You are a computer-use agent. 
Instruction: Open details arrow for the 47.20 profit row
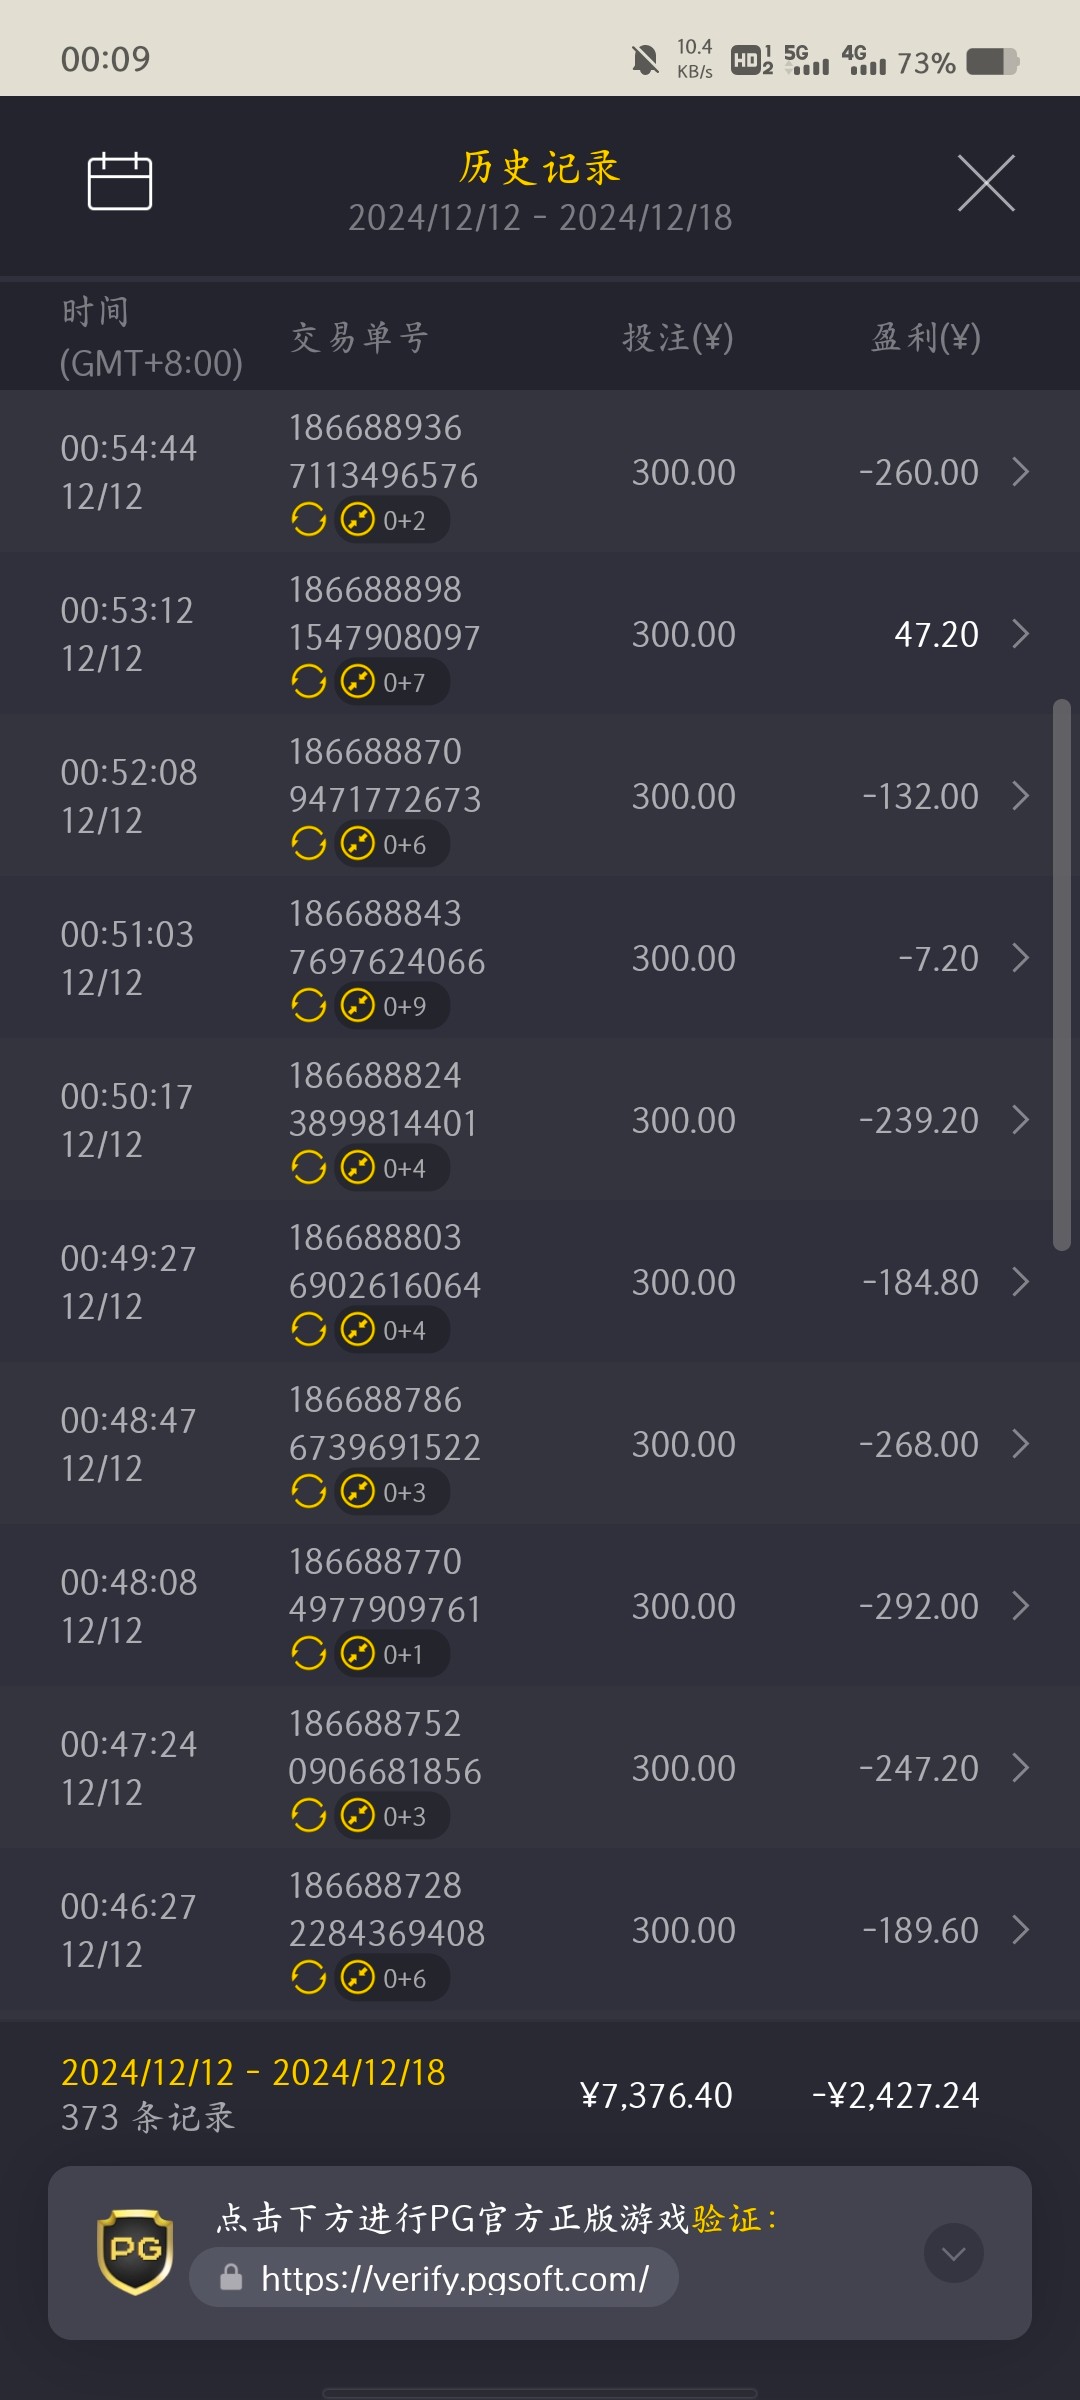1020,634
